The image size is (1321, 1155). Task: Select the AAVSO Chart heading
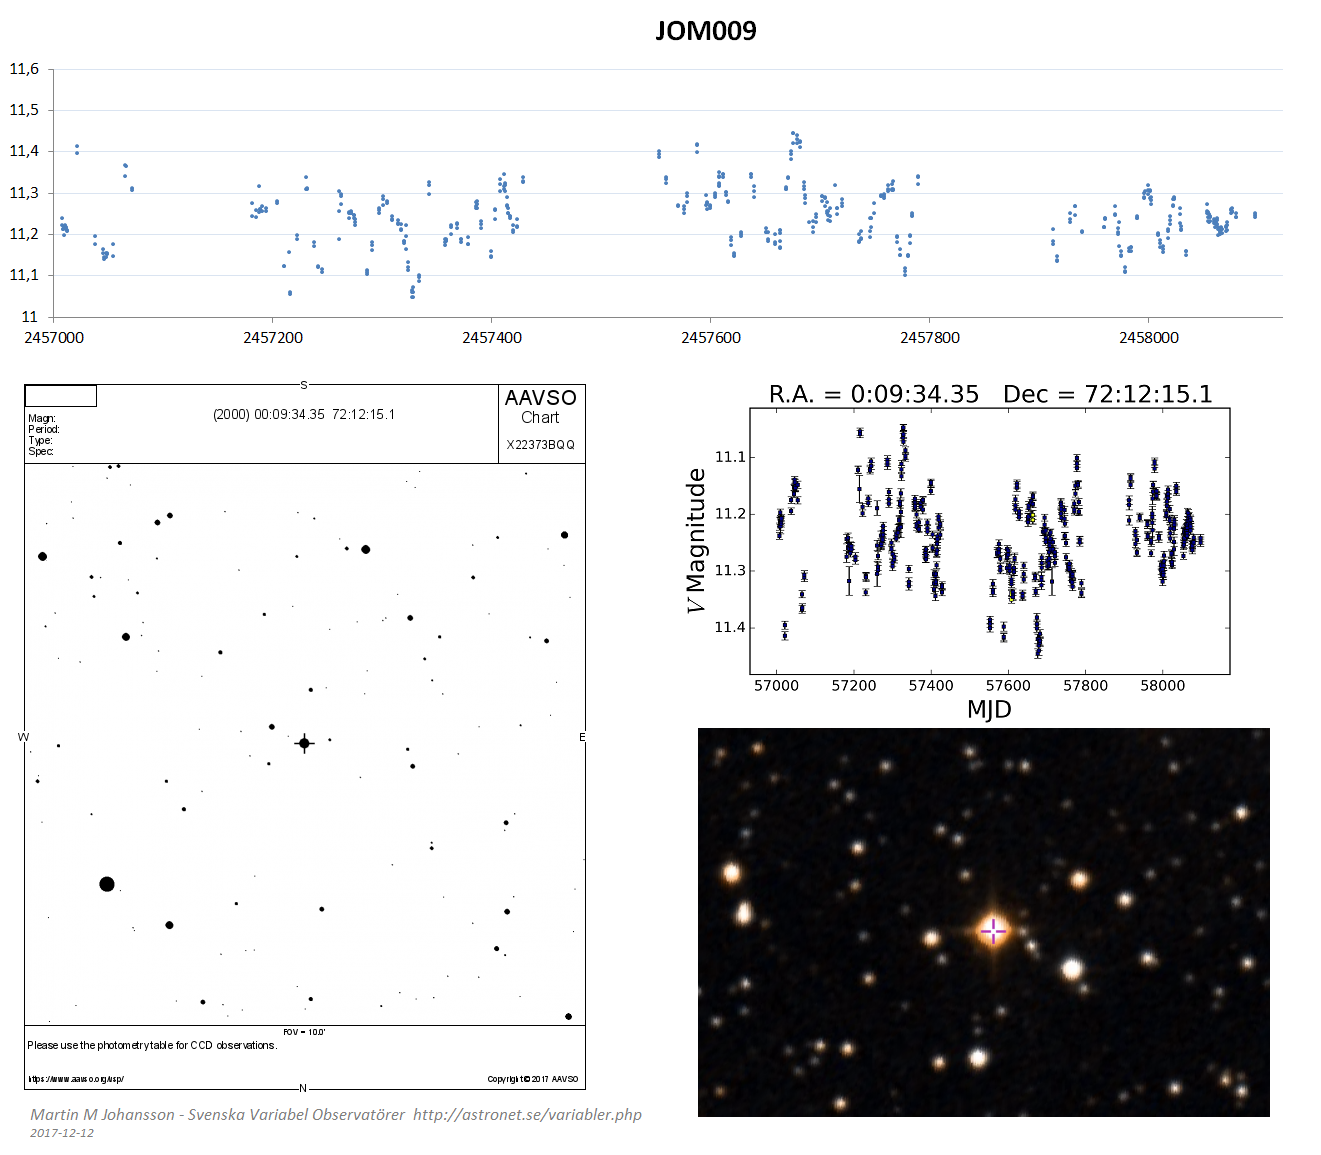(540, 406)
